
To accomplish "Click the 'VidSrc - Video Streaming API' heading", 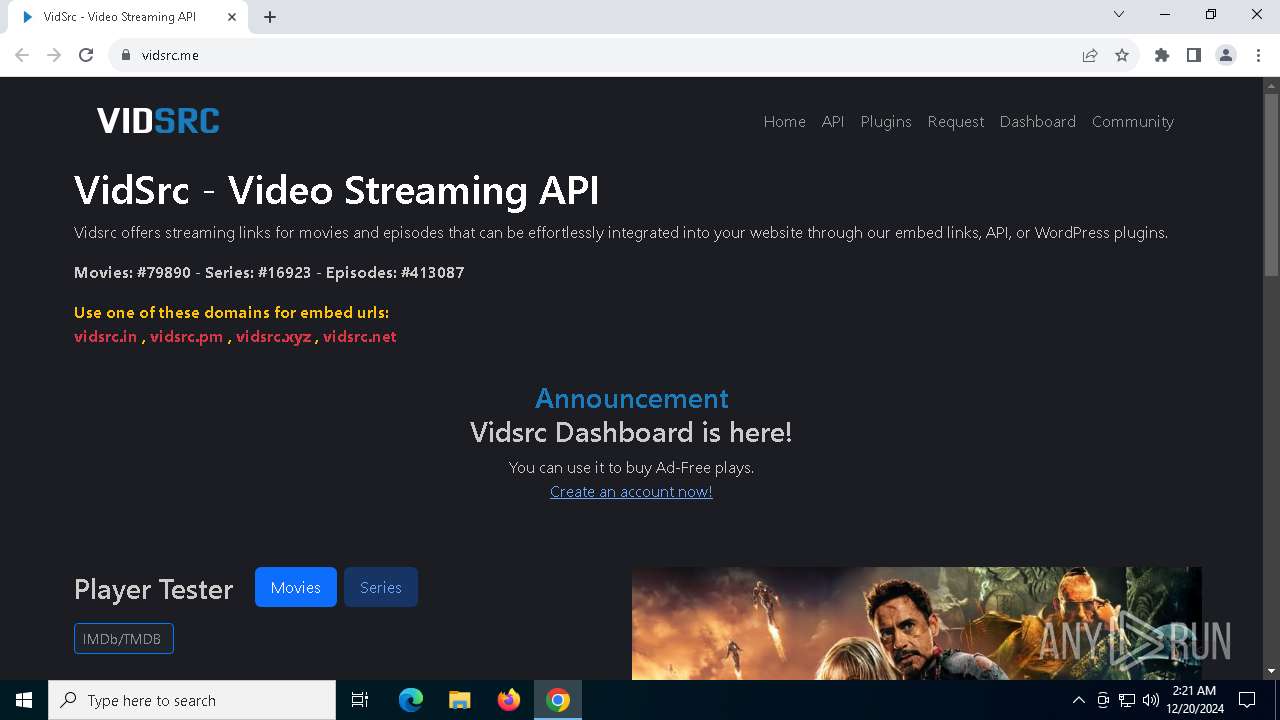I will [336, 190].
